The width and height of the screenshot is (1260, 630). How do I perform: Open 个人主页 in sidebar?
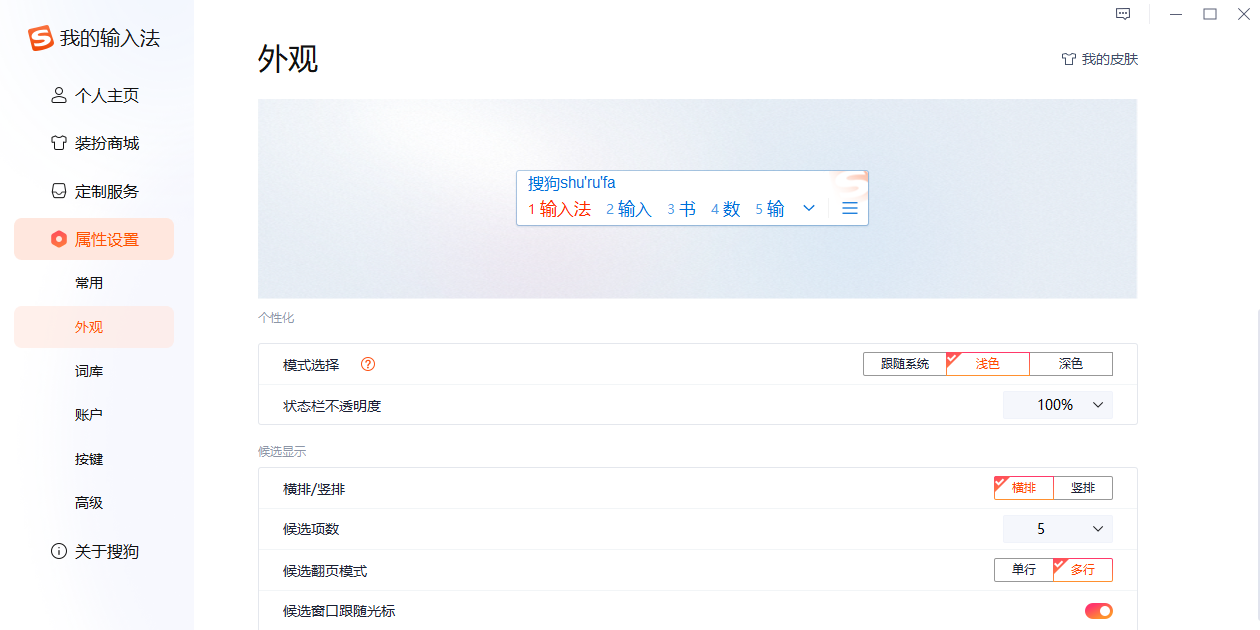pos(94,96)
